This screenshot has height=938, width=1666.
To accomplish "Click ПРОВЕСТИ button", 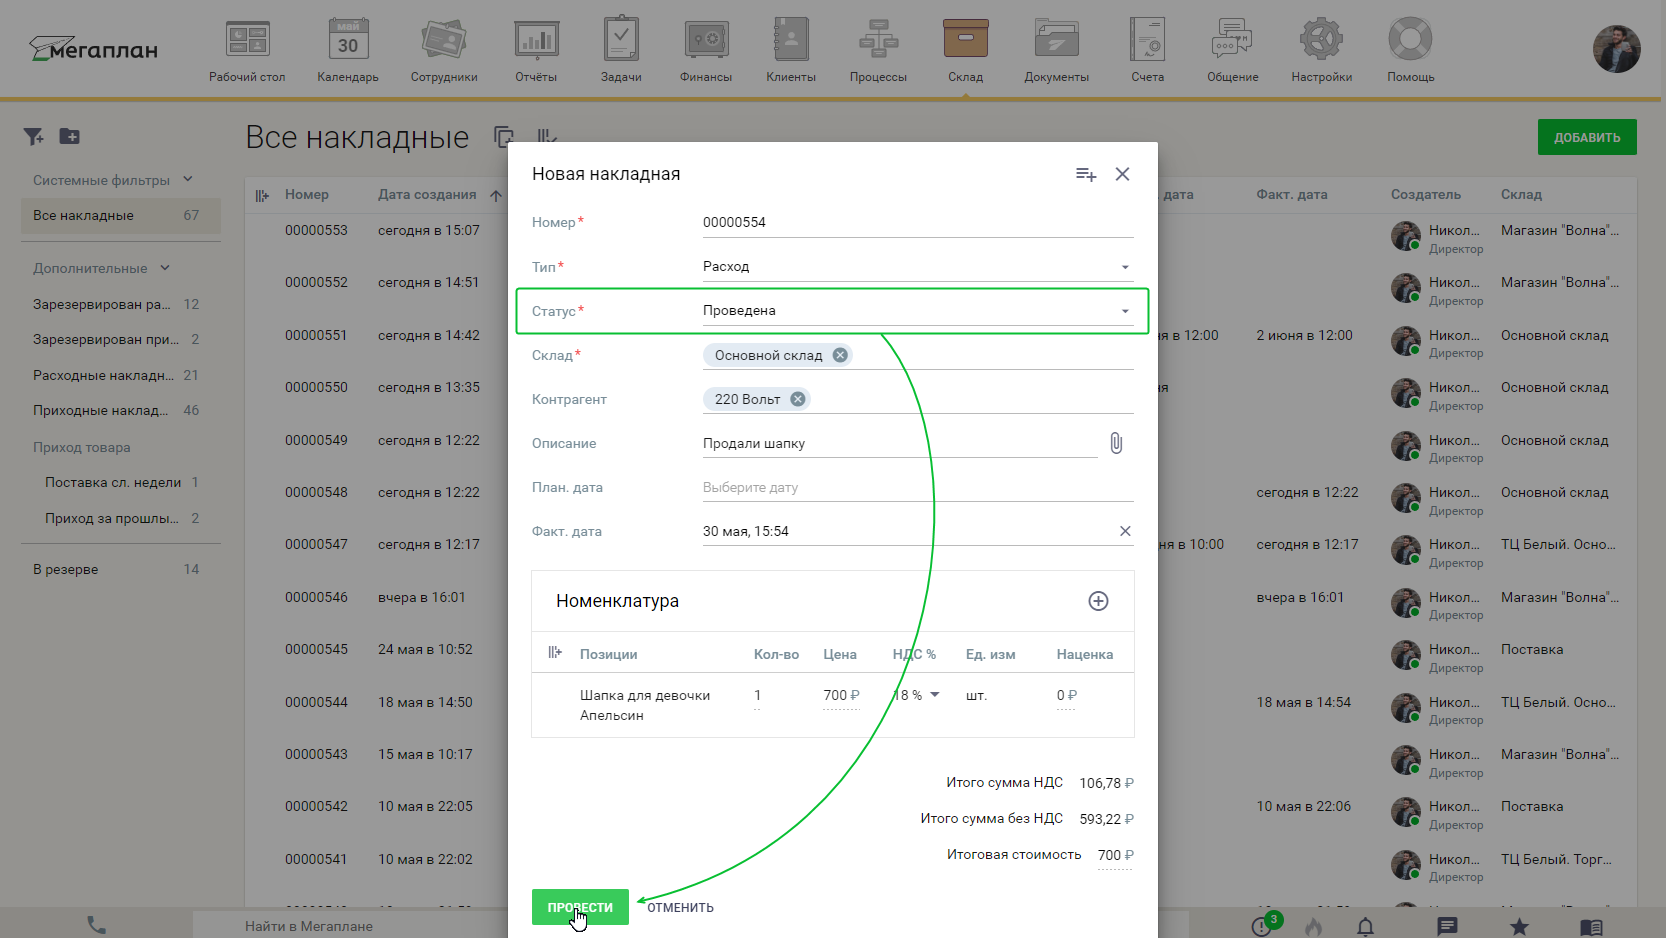I will (580, 907).
